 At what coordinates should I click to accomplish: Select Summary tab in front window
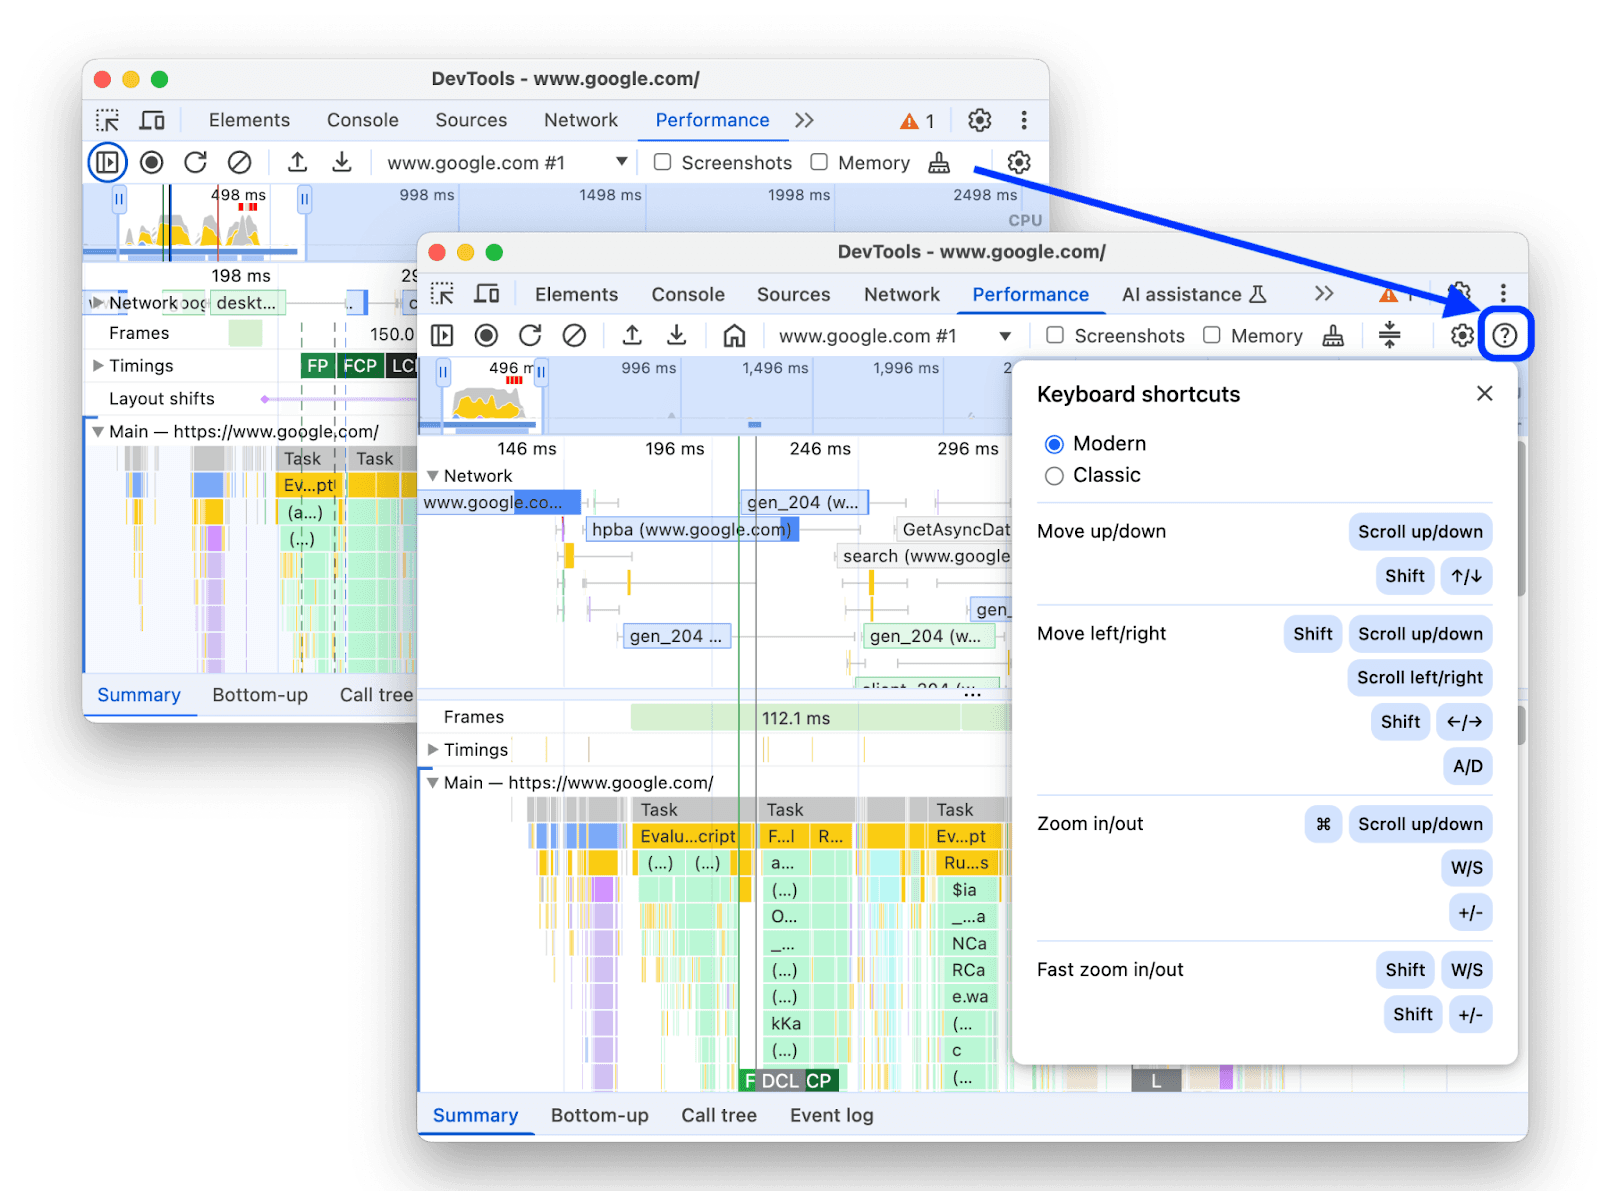(x=475, y=1115)
